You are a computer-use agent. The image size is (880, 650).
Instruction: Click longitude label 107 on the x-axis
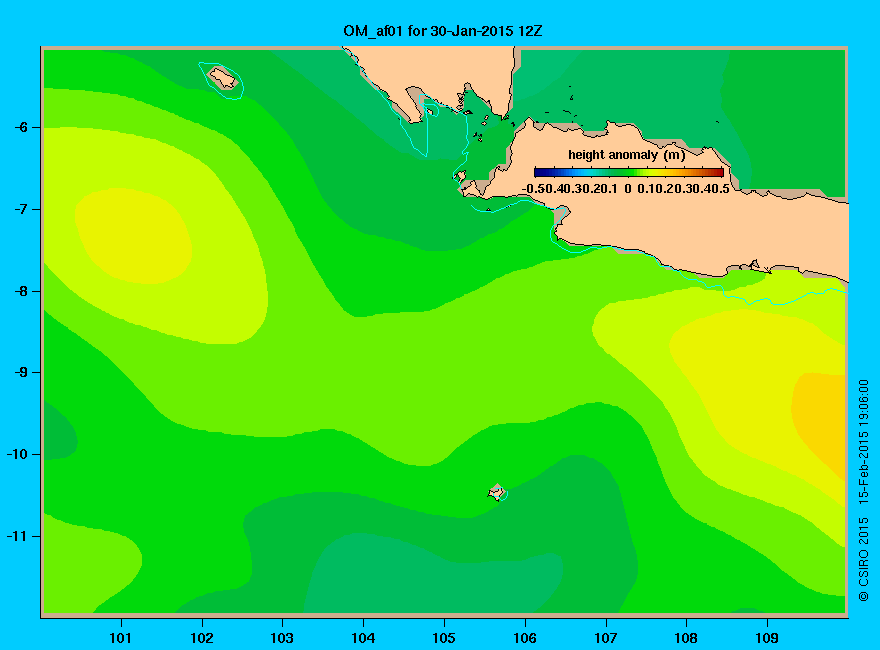[x=606, y=638]
